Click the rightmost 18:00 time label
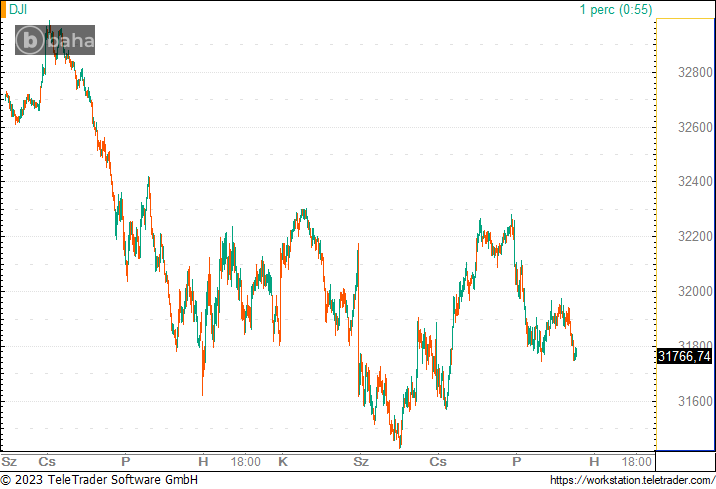The image size is (716, 489). click(x=637, y=462)
